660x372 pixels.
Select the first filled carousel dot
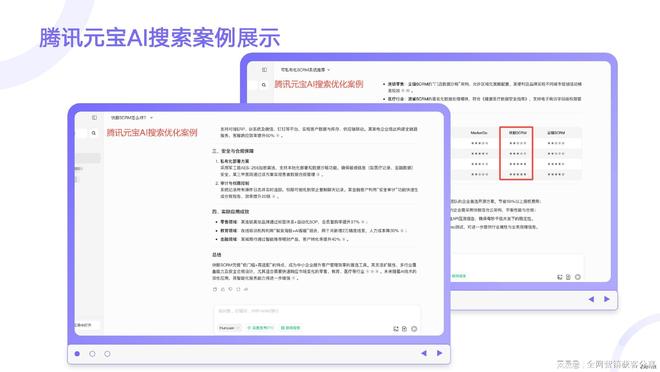(x=77, y=354)
